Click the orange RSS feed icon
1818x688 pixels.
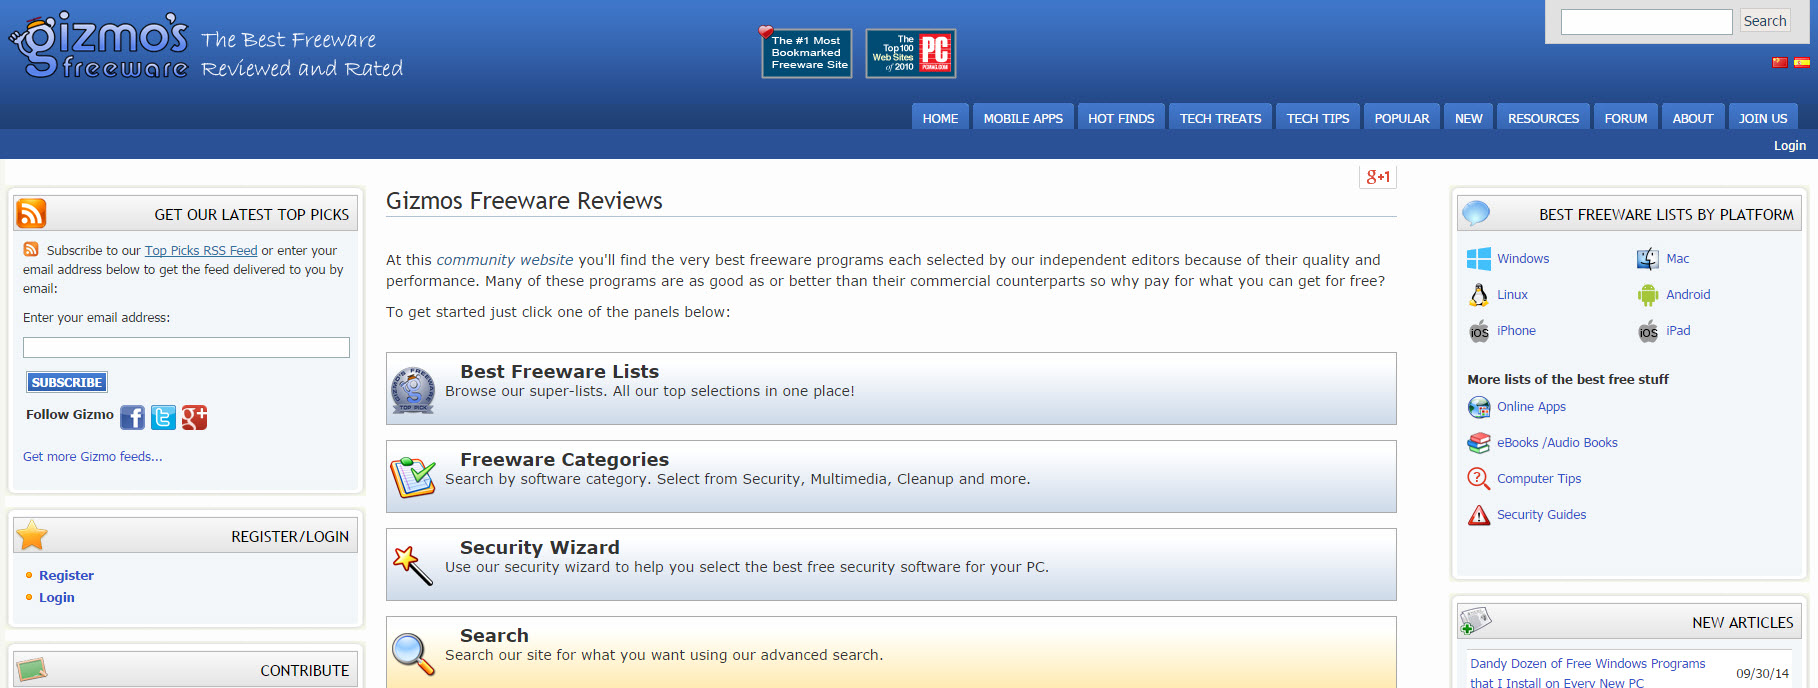31,214
